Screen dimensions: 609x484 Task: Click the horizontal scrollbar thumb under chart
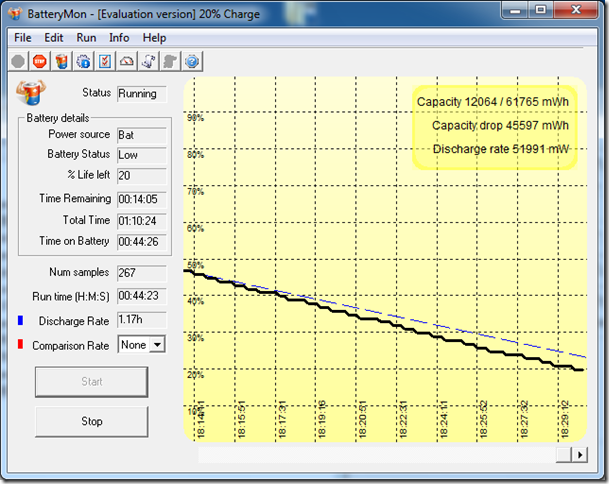[x=564, y=454]
